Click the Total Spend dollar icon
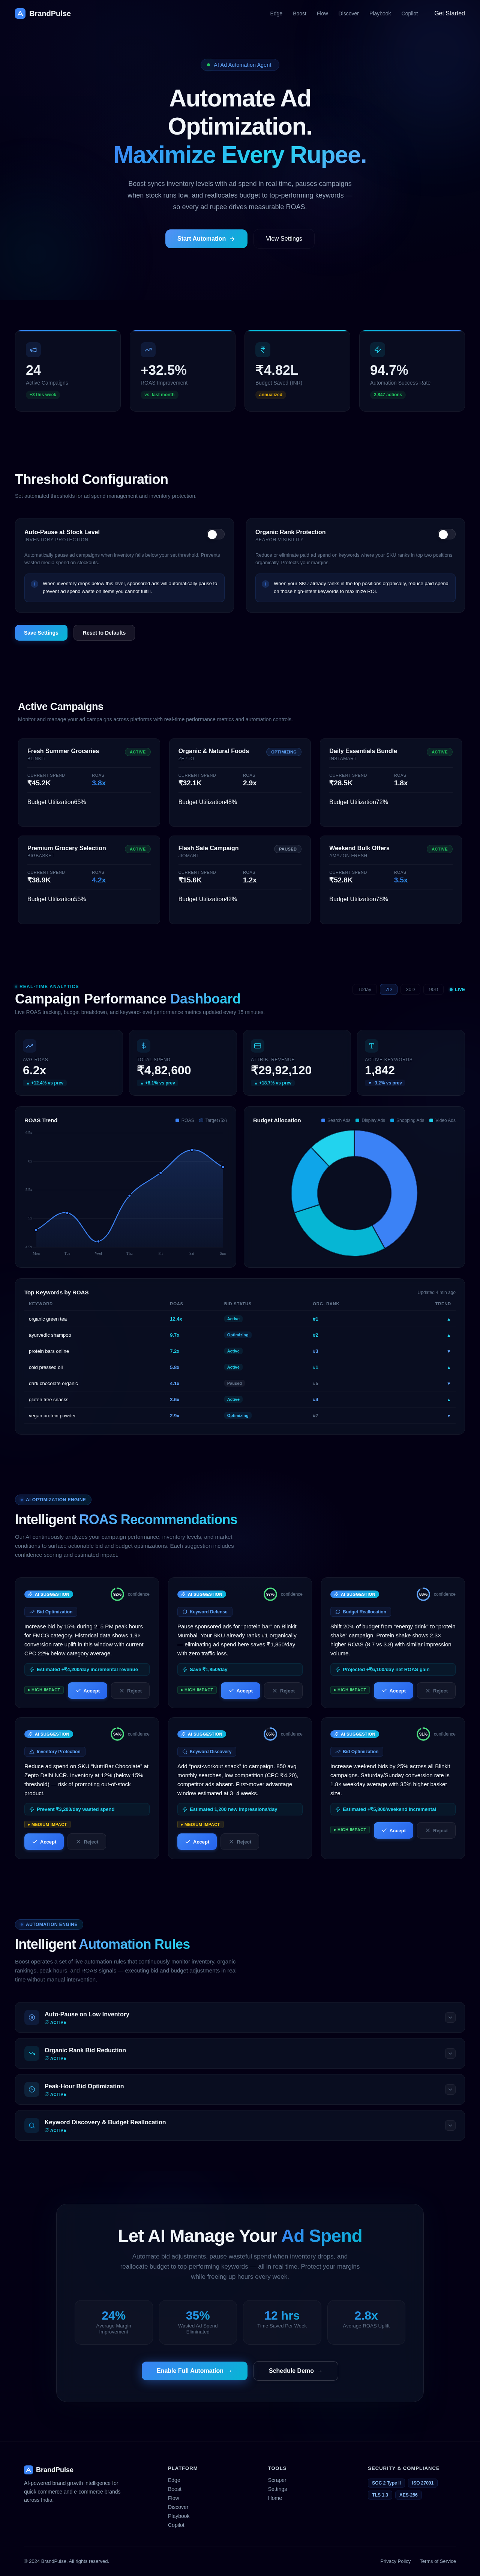The image size is (480, 2576). coord(143,1046)
